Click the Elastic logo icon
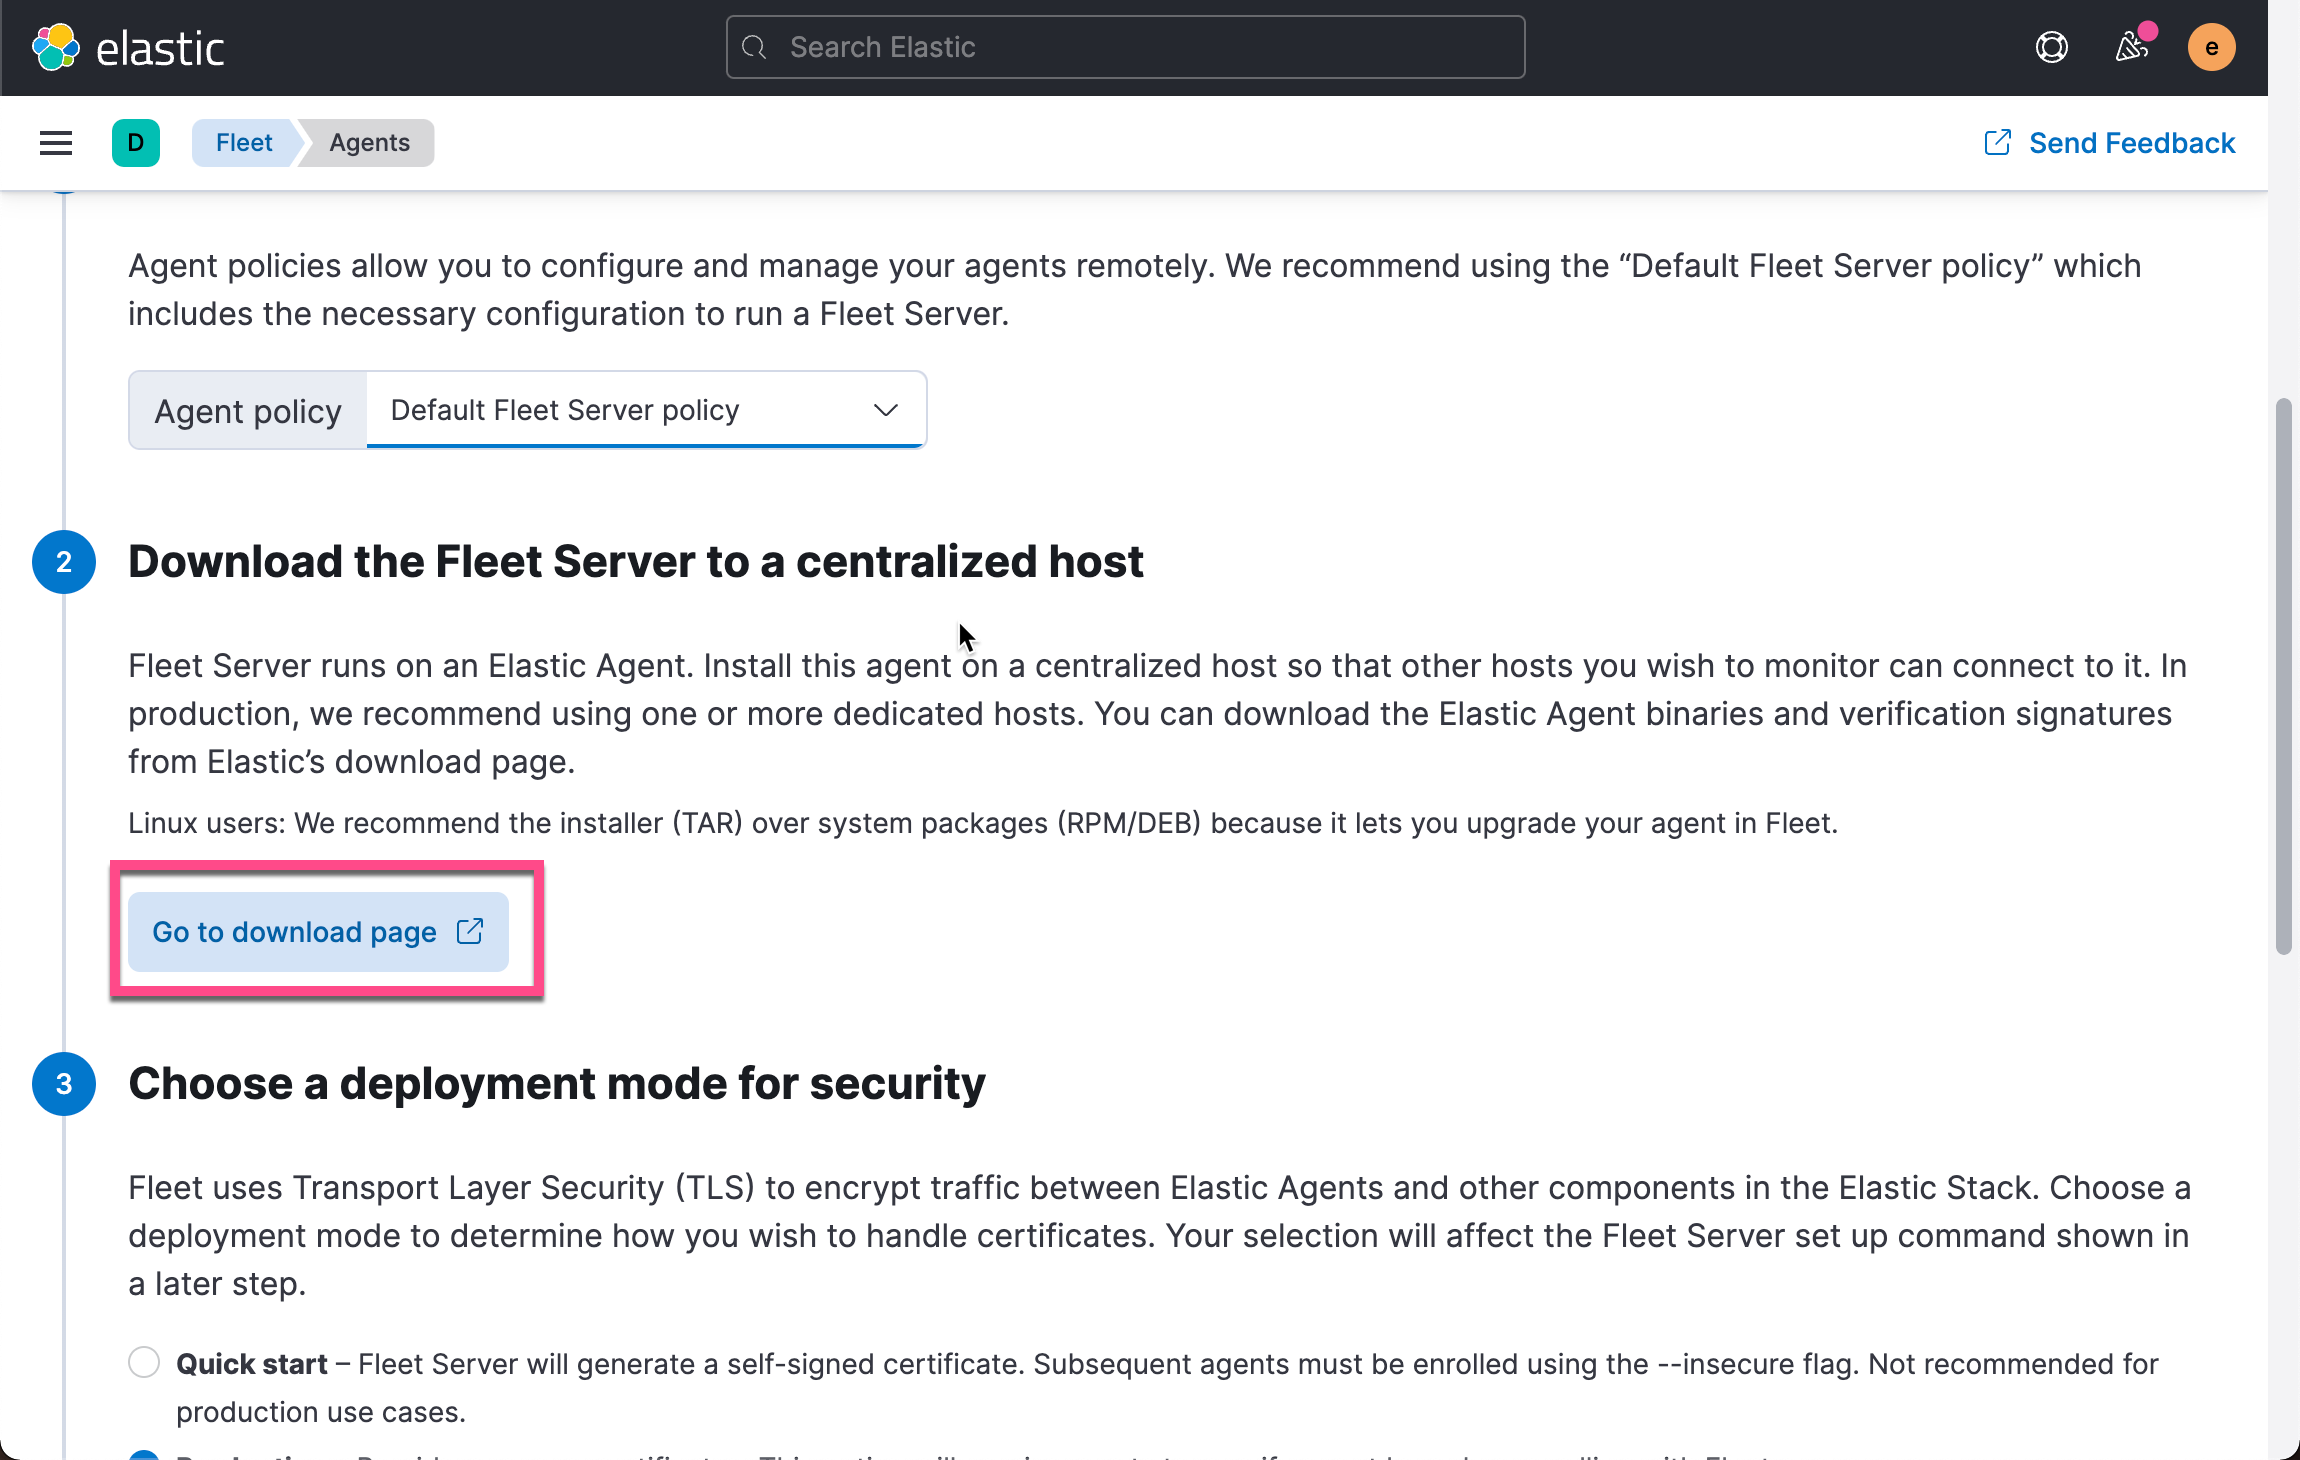The width and height of the screenshot is (2300, 1460). tap(55, 47)
